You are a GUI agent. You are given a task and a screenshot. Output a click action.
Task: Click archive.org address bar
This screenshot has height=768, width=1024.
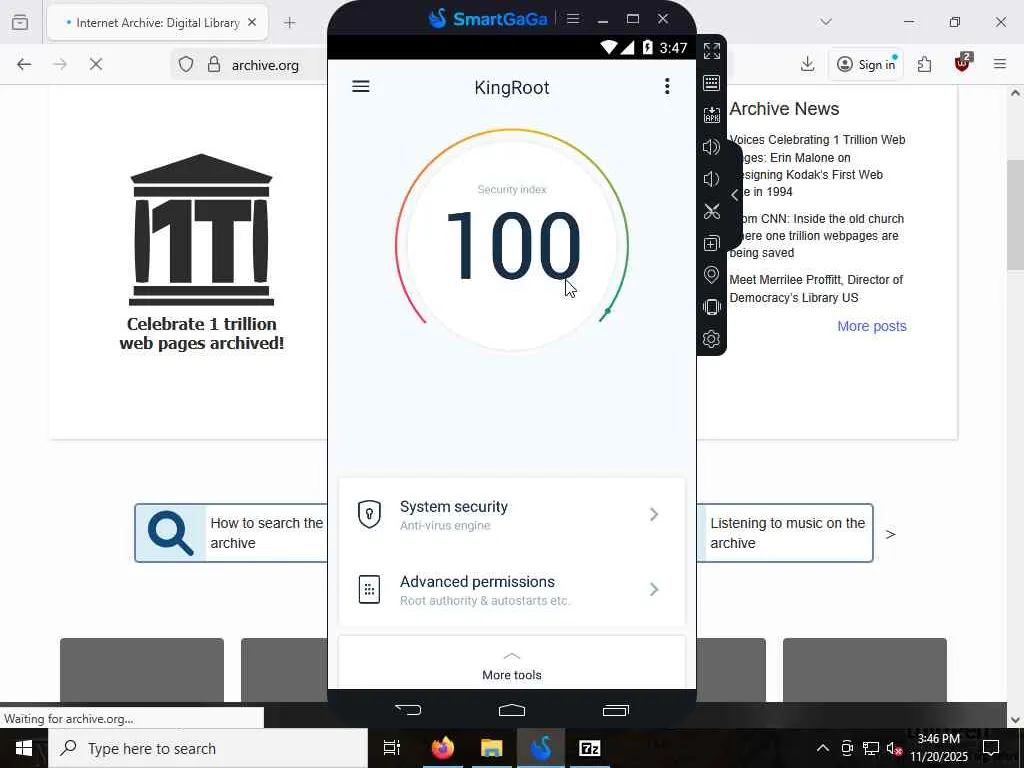tap(265, 65)
